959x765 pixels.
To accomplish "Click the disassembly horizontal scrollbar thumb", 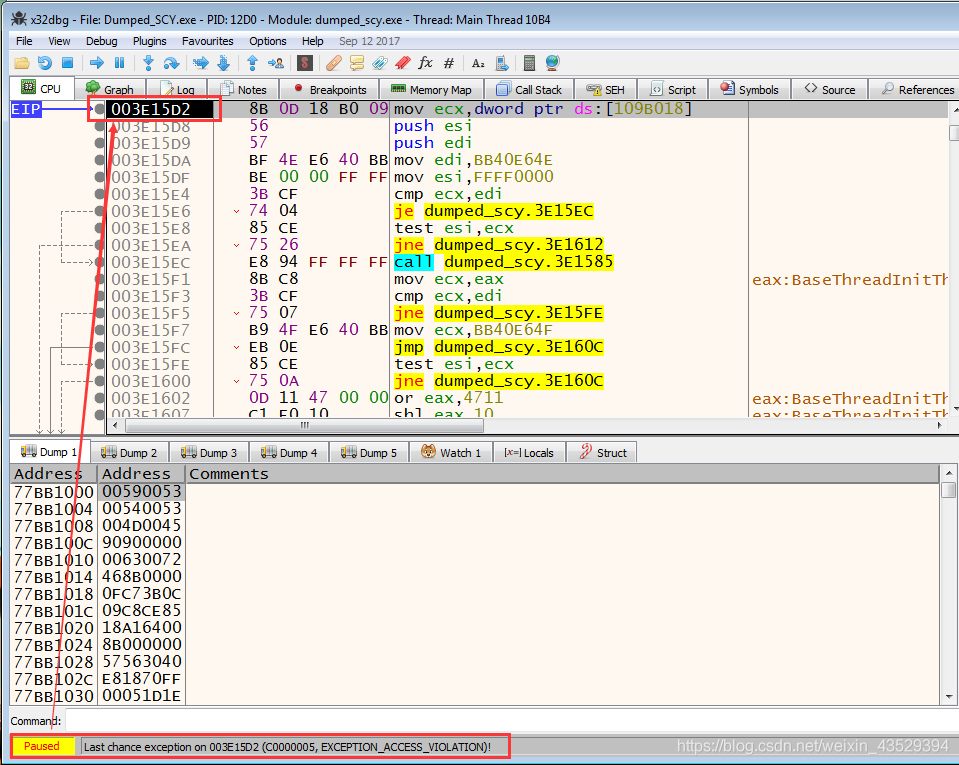I will pyautogui.click(x=305, y=425).
